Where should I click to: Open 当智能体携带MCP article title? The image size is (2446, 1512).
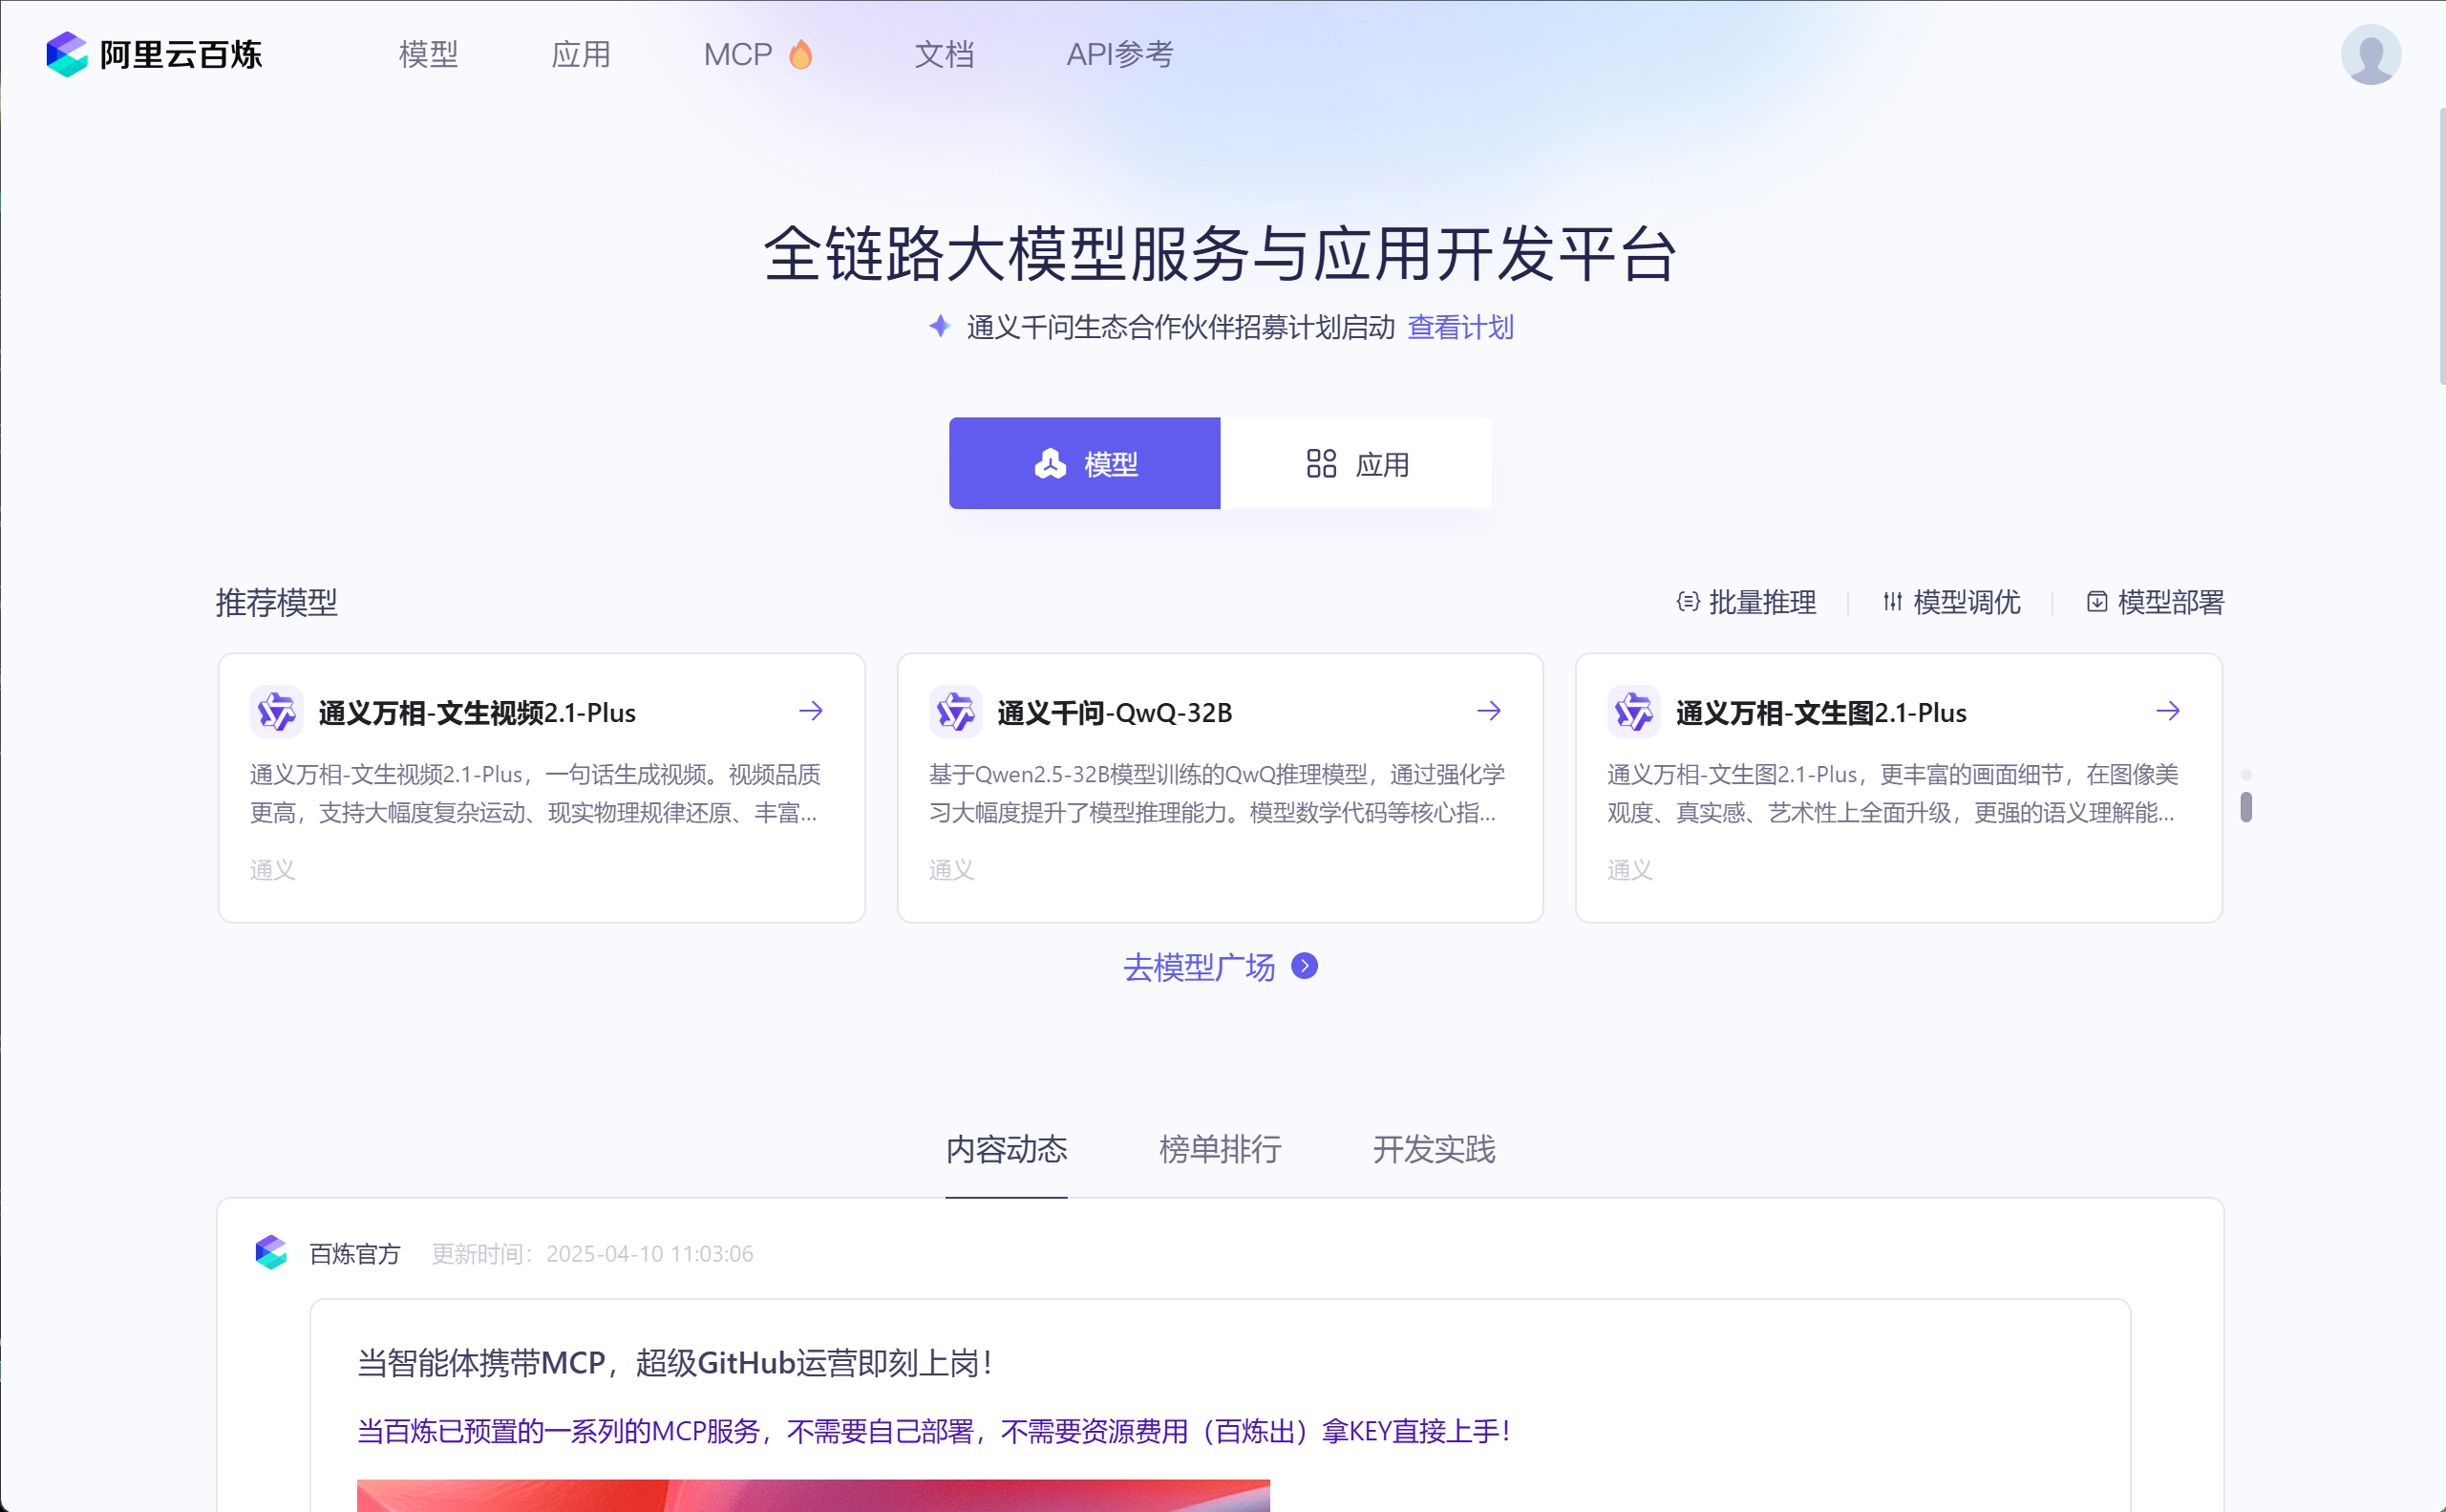[x=676, y=1363]
